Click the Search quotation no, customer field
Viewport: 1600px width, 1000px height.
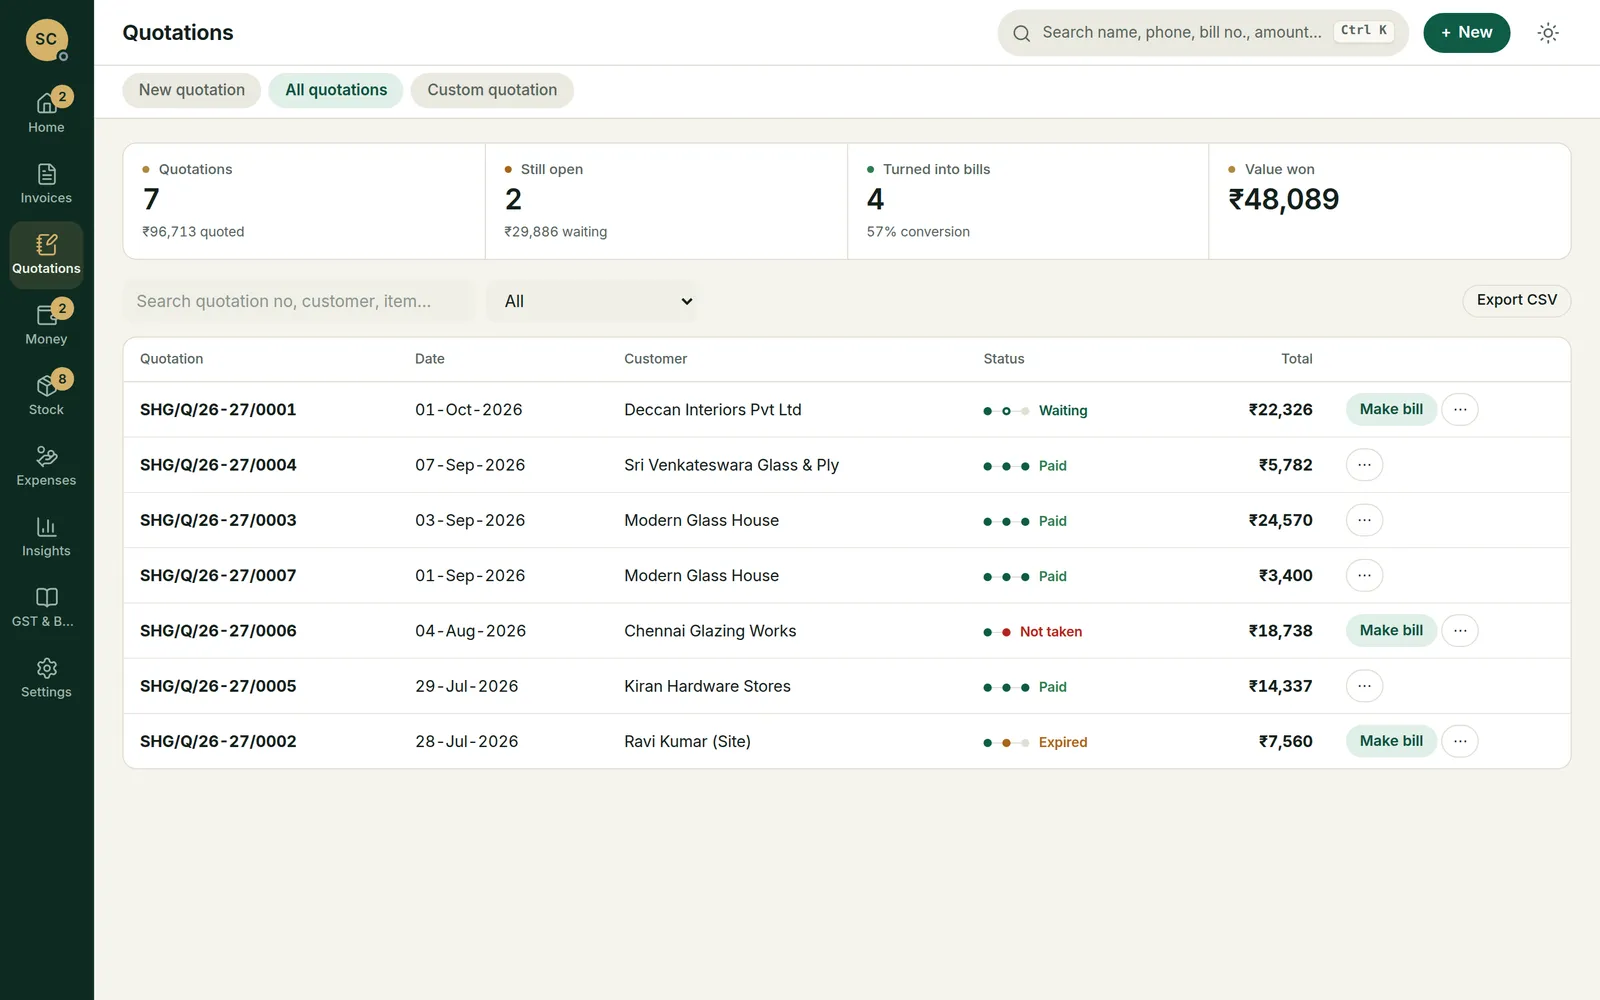coord(299,301)
